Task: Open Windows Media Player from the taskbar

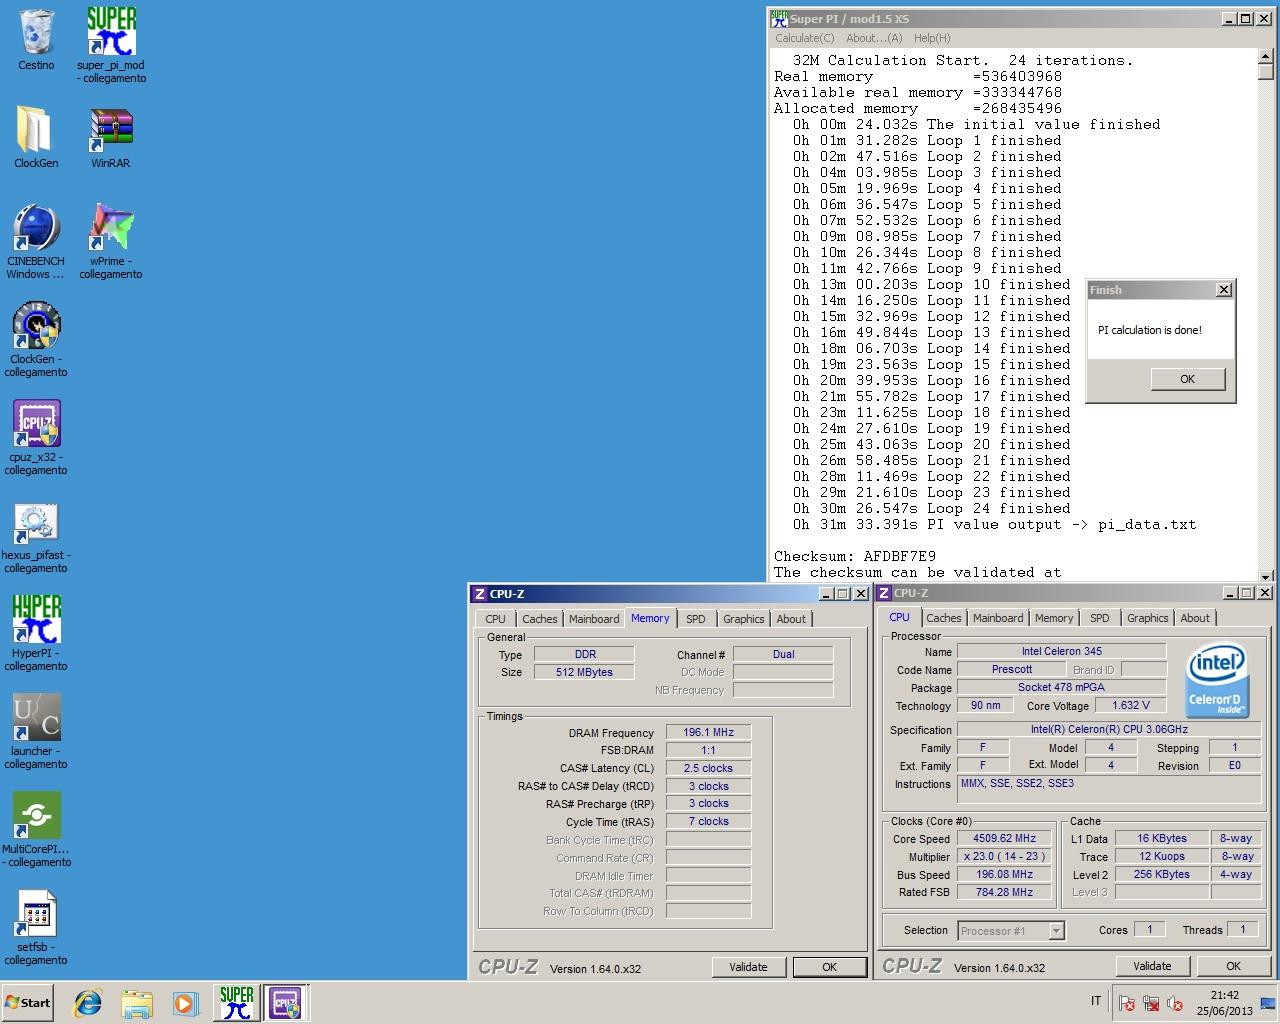Action: tap(185, 1003)
